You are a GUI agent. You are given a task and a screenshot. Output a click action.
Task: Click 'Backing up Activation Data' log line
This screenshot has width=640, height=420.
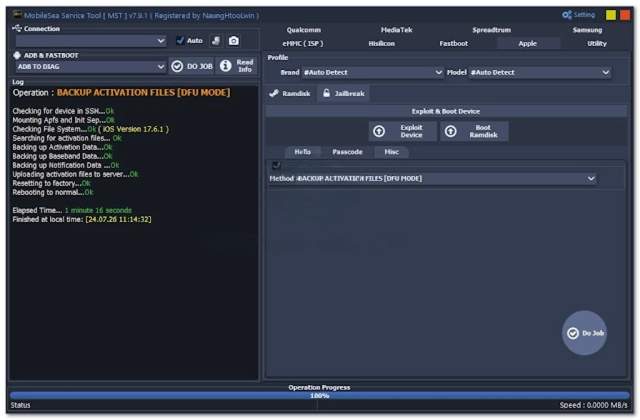pyautogui.click(x=62, y=147)
